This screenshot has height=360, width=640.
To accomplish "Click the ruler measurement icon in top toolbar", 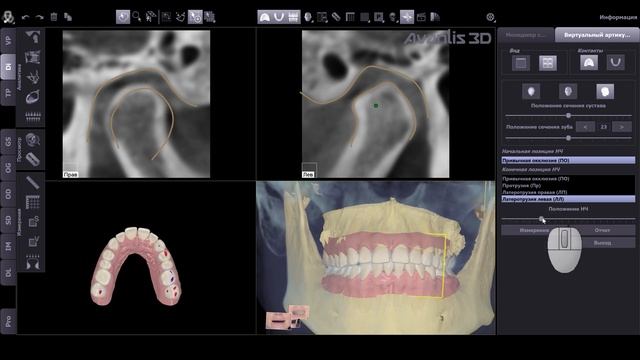I will [x=336, y=17].
